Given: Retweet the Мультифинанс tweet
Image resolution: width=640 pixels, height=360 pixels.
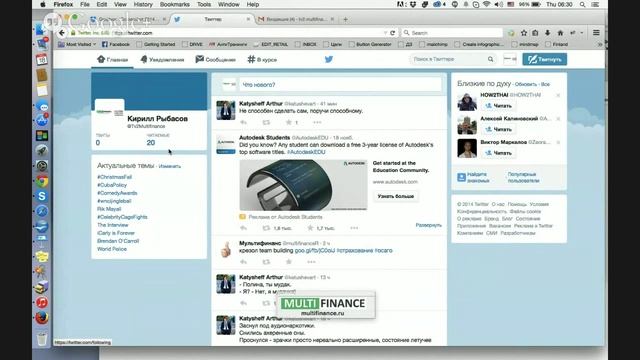Looking at the screenshot, I should coord(266,262).
